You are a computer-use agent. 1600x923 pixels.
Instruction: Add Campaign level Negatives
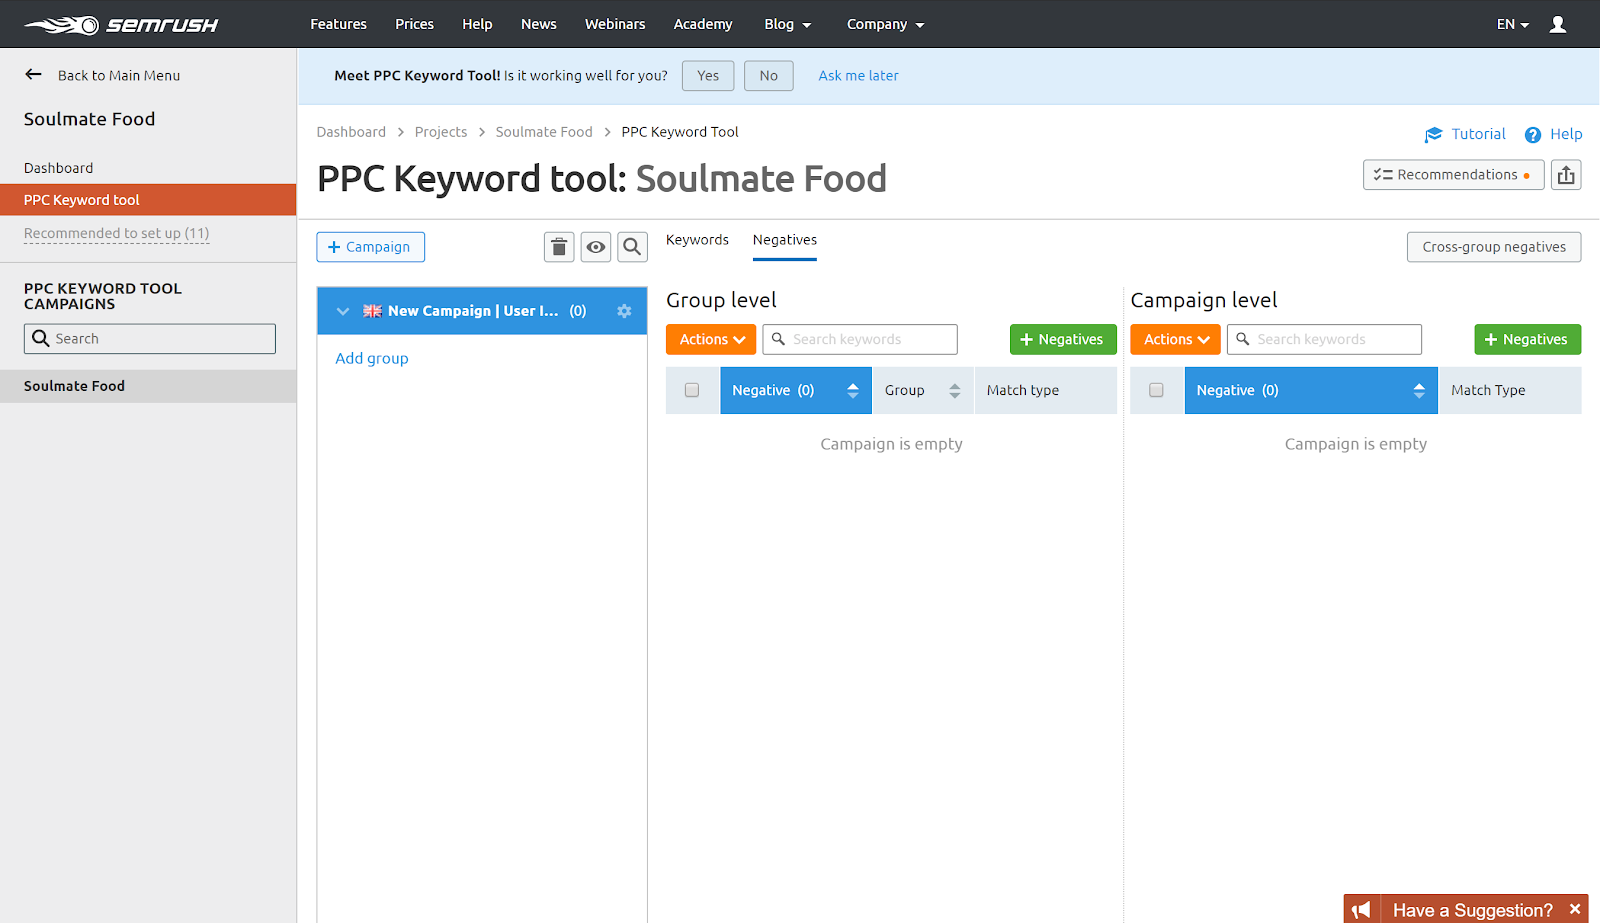click(x=1528, y=340)
